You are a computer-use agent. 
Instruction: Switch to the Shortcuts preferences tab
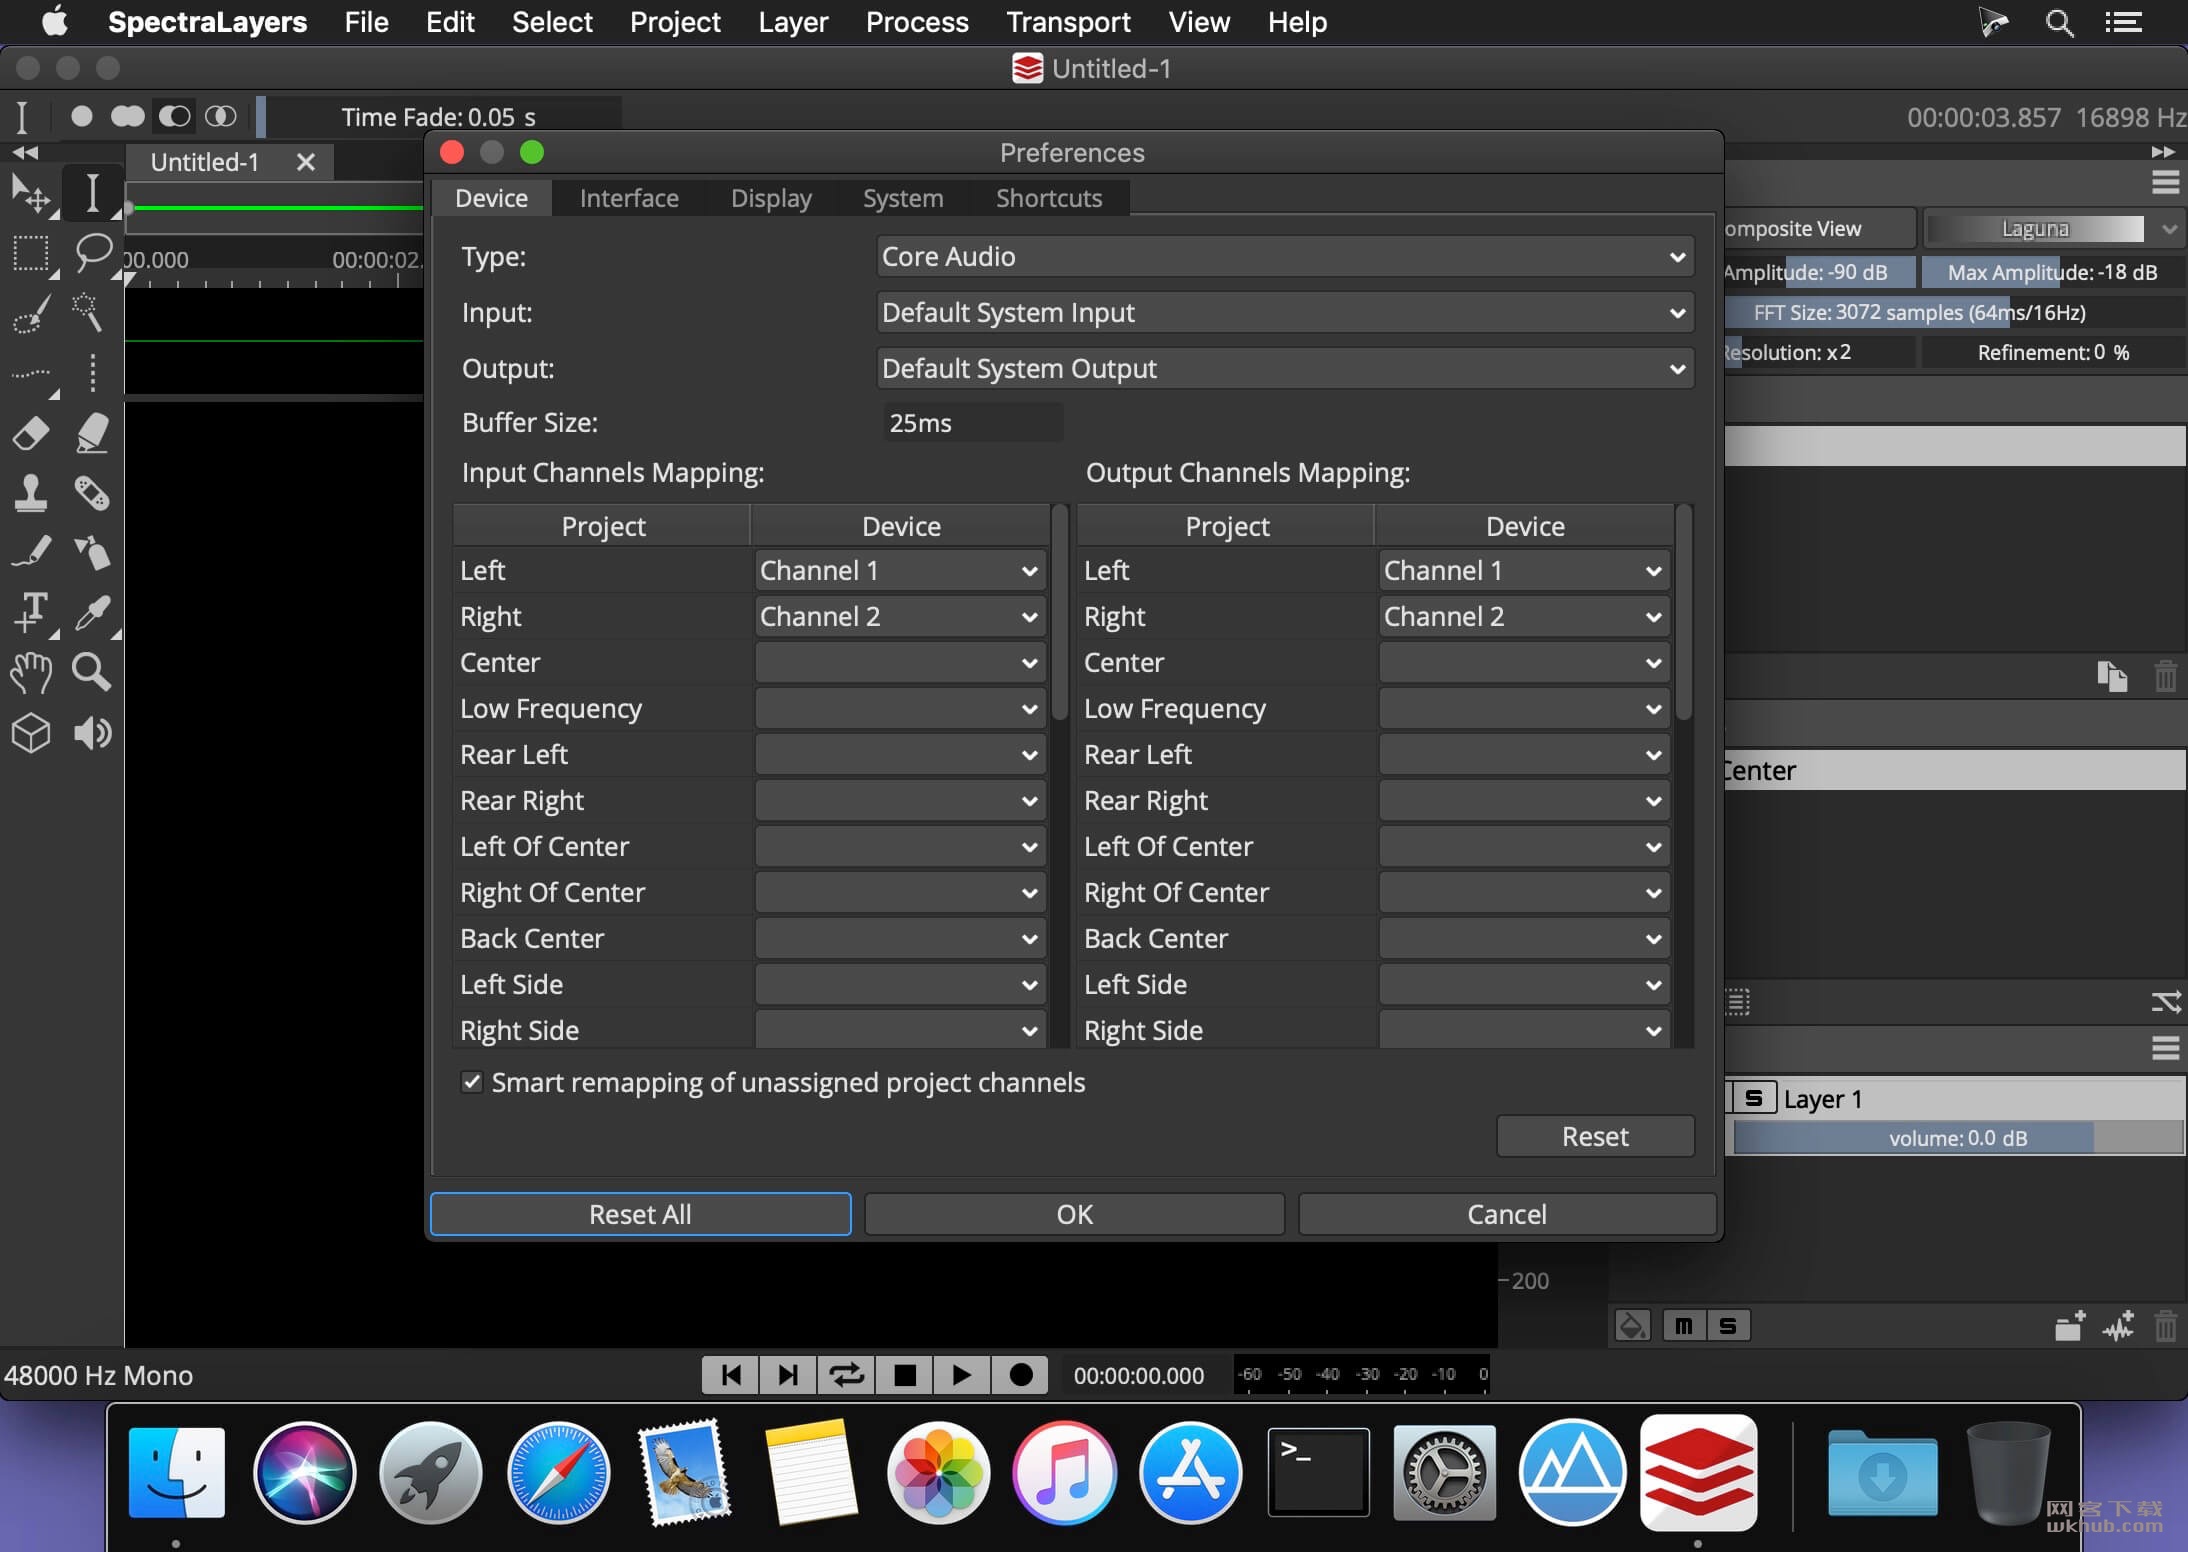click(1049, 198)
